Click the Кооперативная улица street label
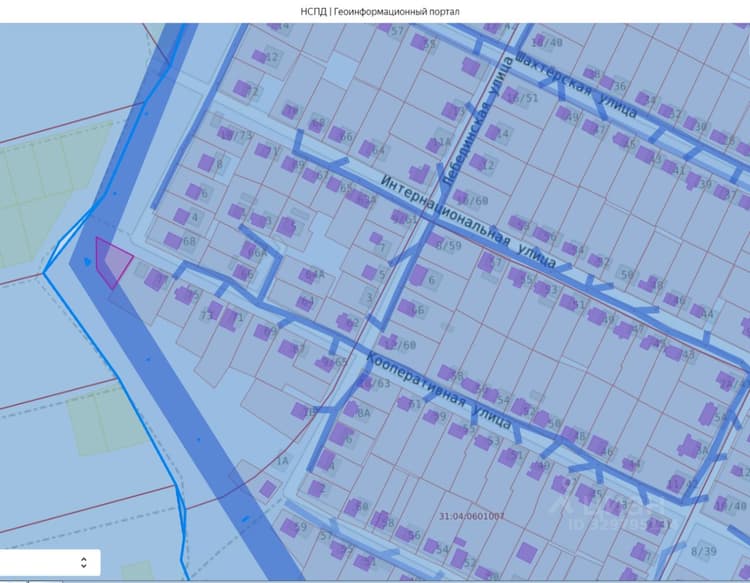This screenshot has width=750, height=583. tap(439, 390)
